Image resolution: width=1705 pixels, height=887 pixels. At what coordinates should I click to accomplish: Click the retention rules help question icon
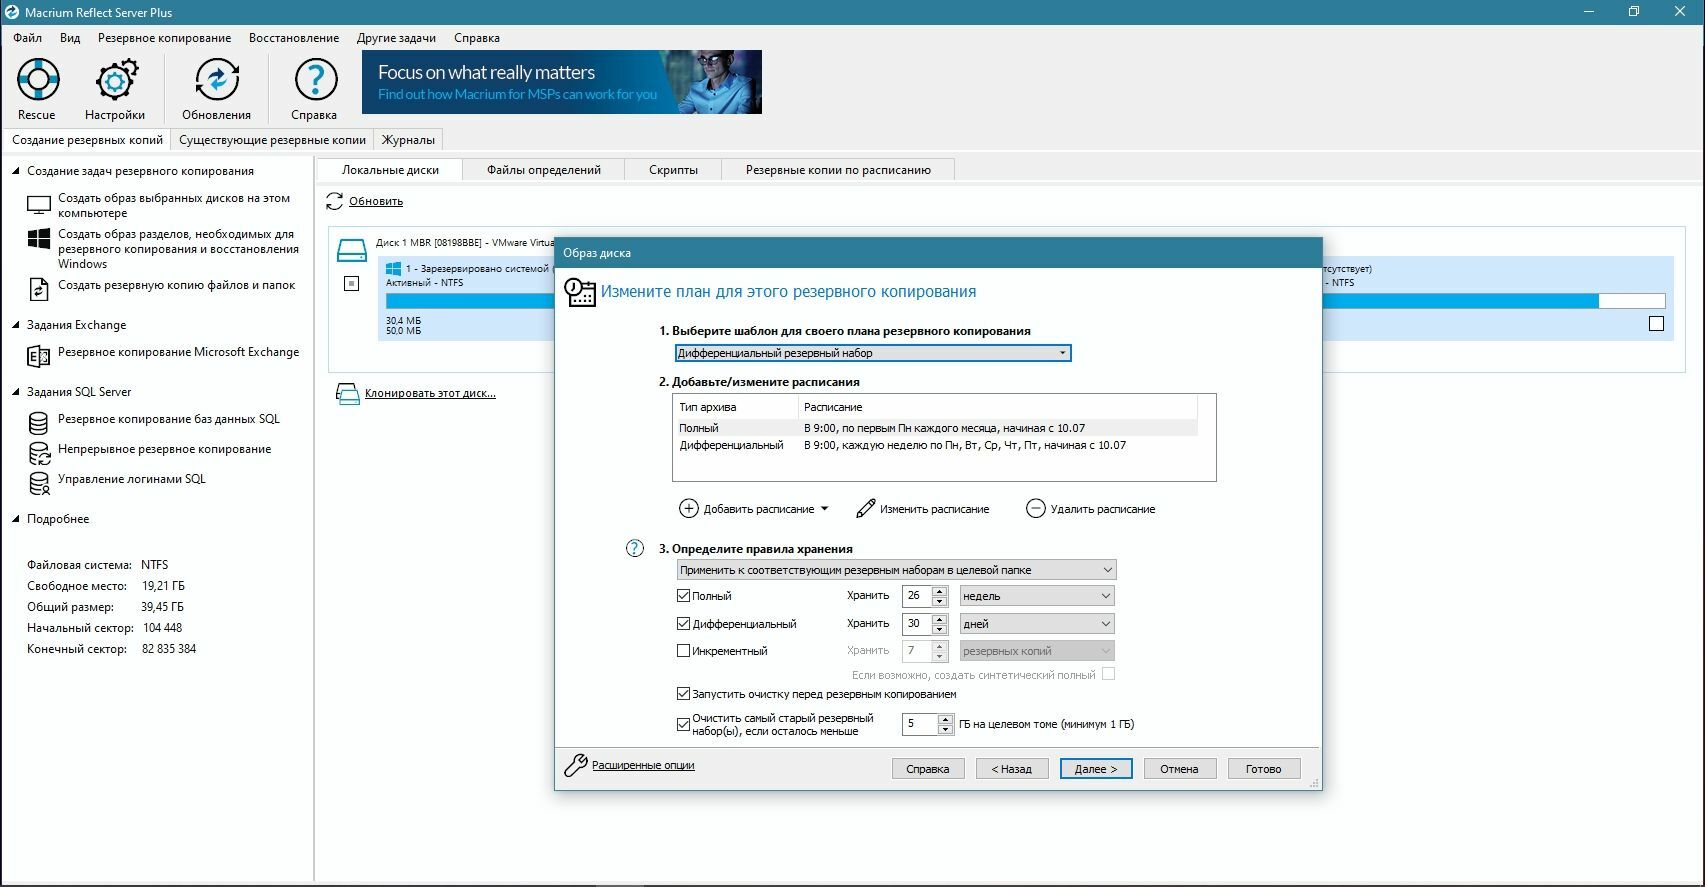point(635,548)
